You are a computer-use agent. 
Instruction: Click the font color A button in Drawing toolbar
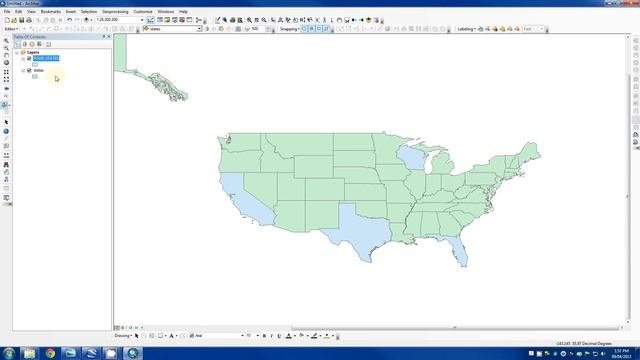pos(289,336)
